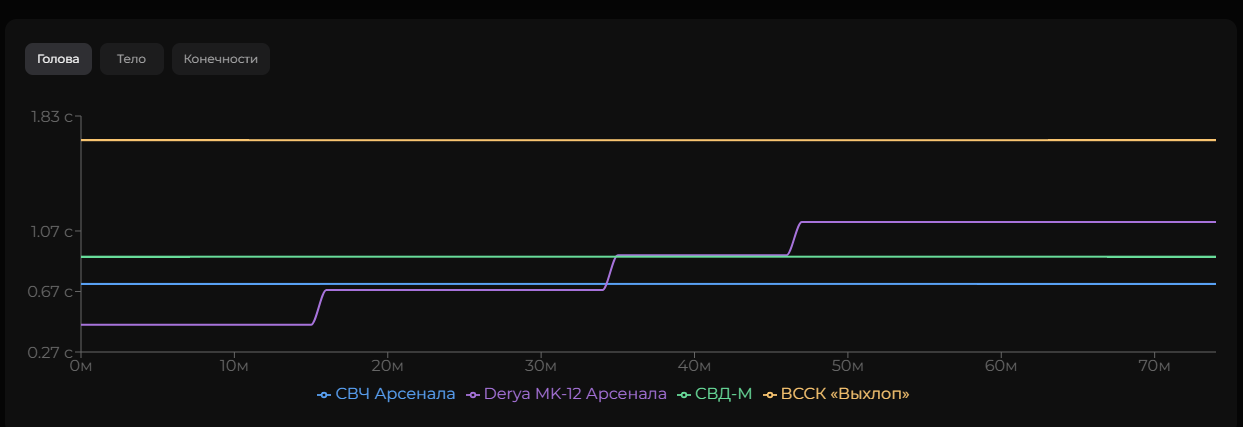This screenshot has height=427, width=1243.
Task: Click the blue marker icon beside СВЧ Арсенала
Action: [x=323, y=395]
